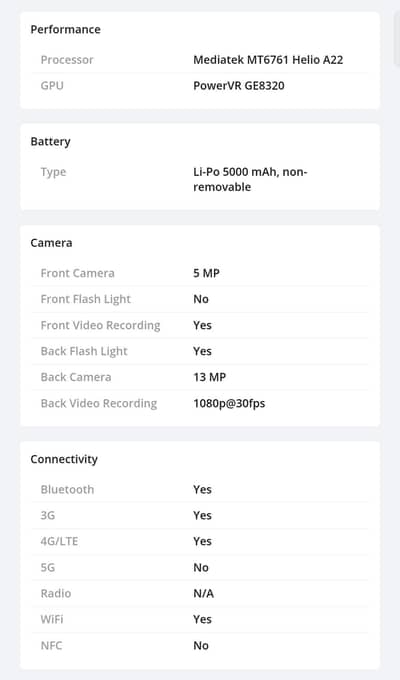The width and height of the screenshot is (400, 680).
Task: Select the 5 MP front camera value
Action: click(x=206, y=273)
